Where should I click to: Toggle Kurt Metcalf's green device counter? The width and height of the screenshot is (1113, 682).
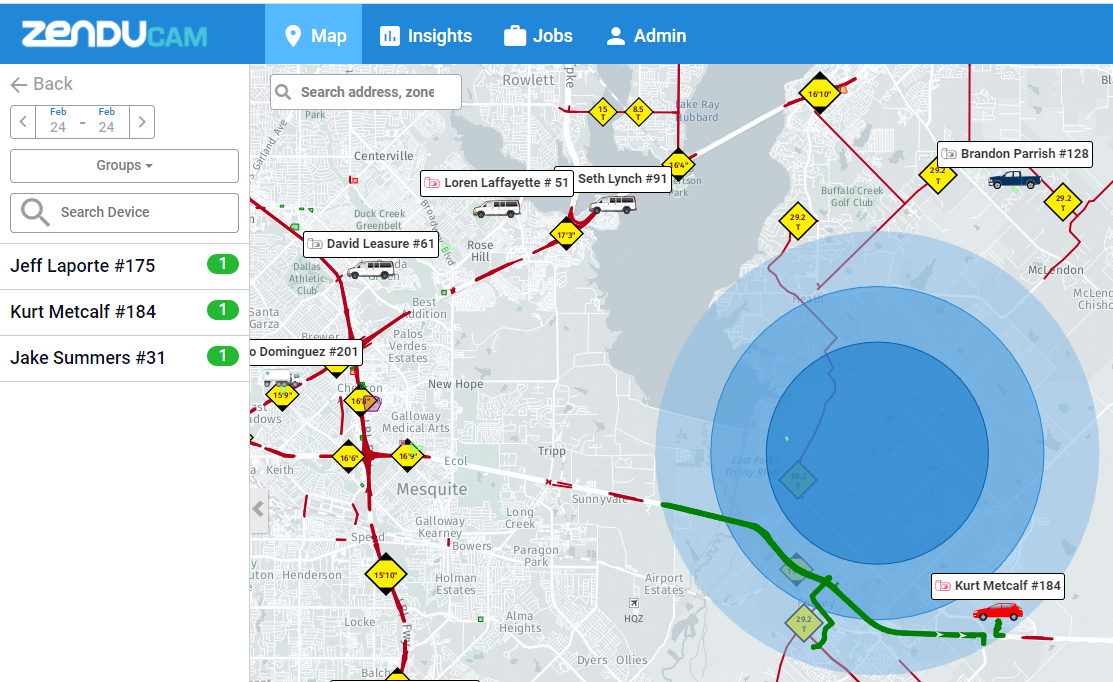(222, 310)
